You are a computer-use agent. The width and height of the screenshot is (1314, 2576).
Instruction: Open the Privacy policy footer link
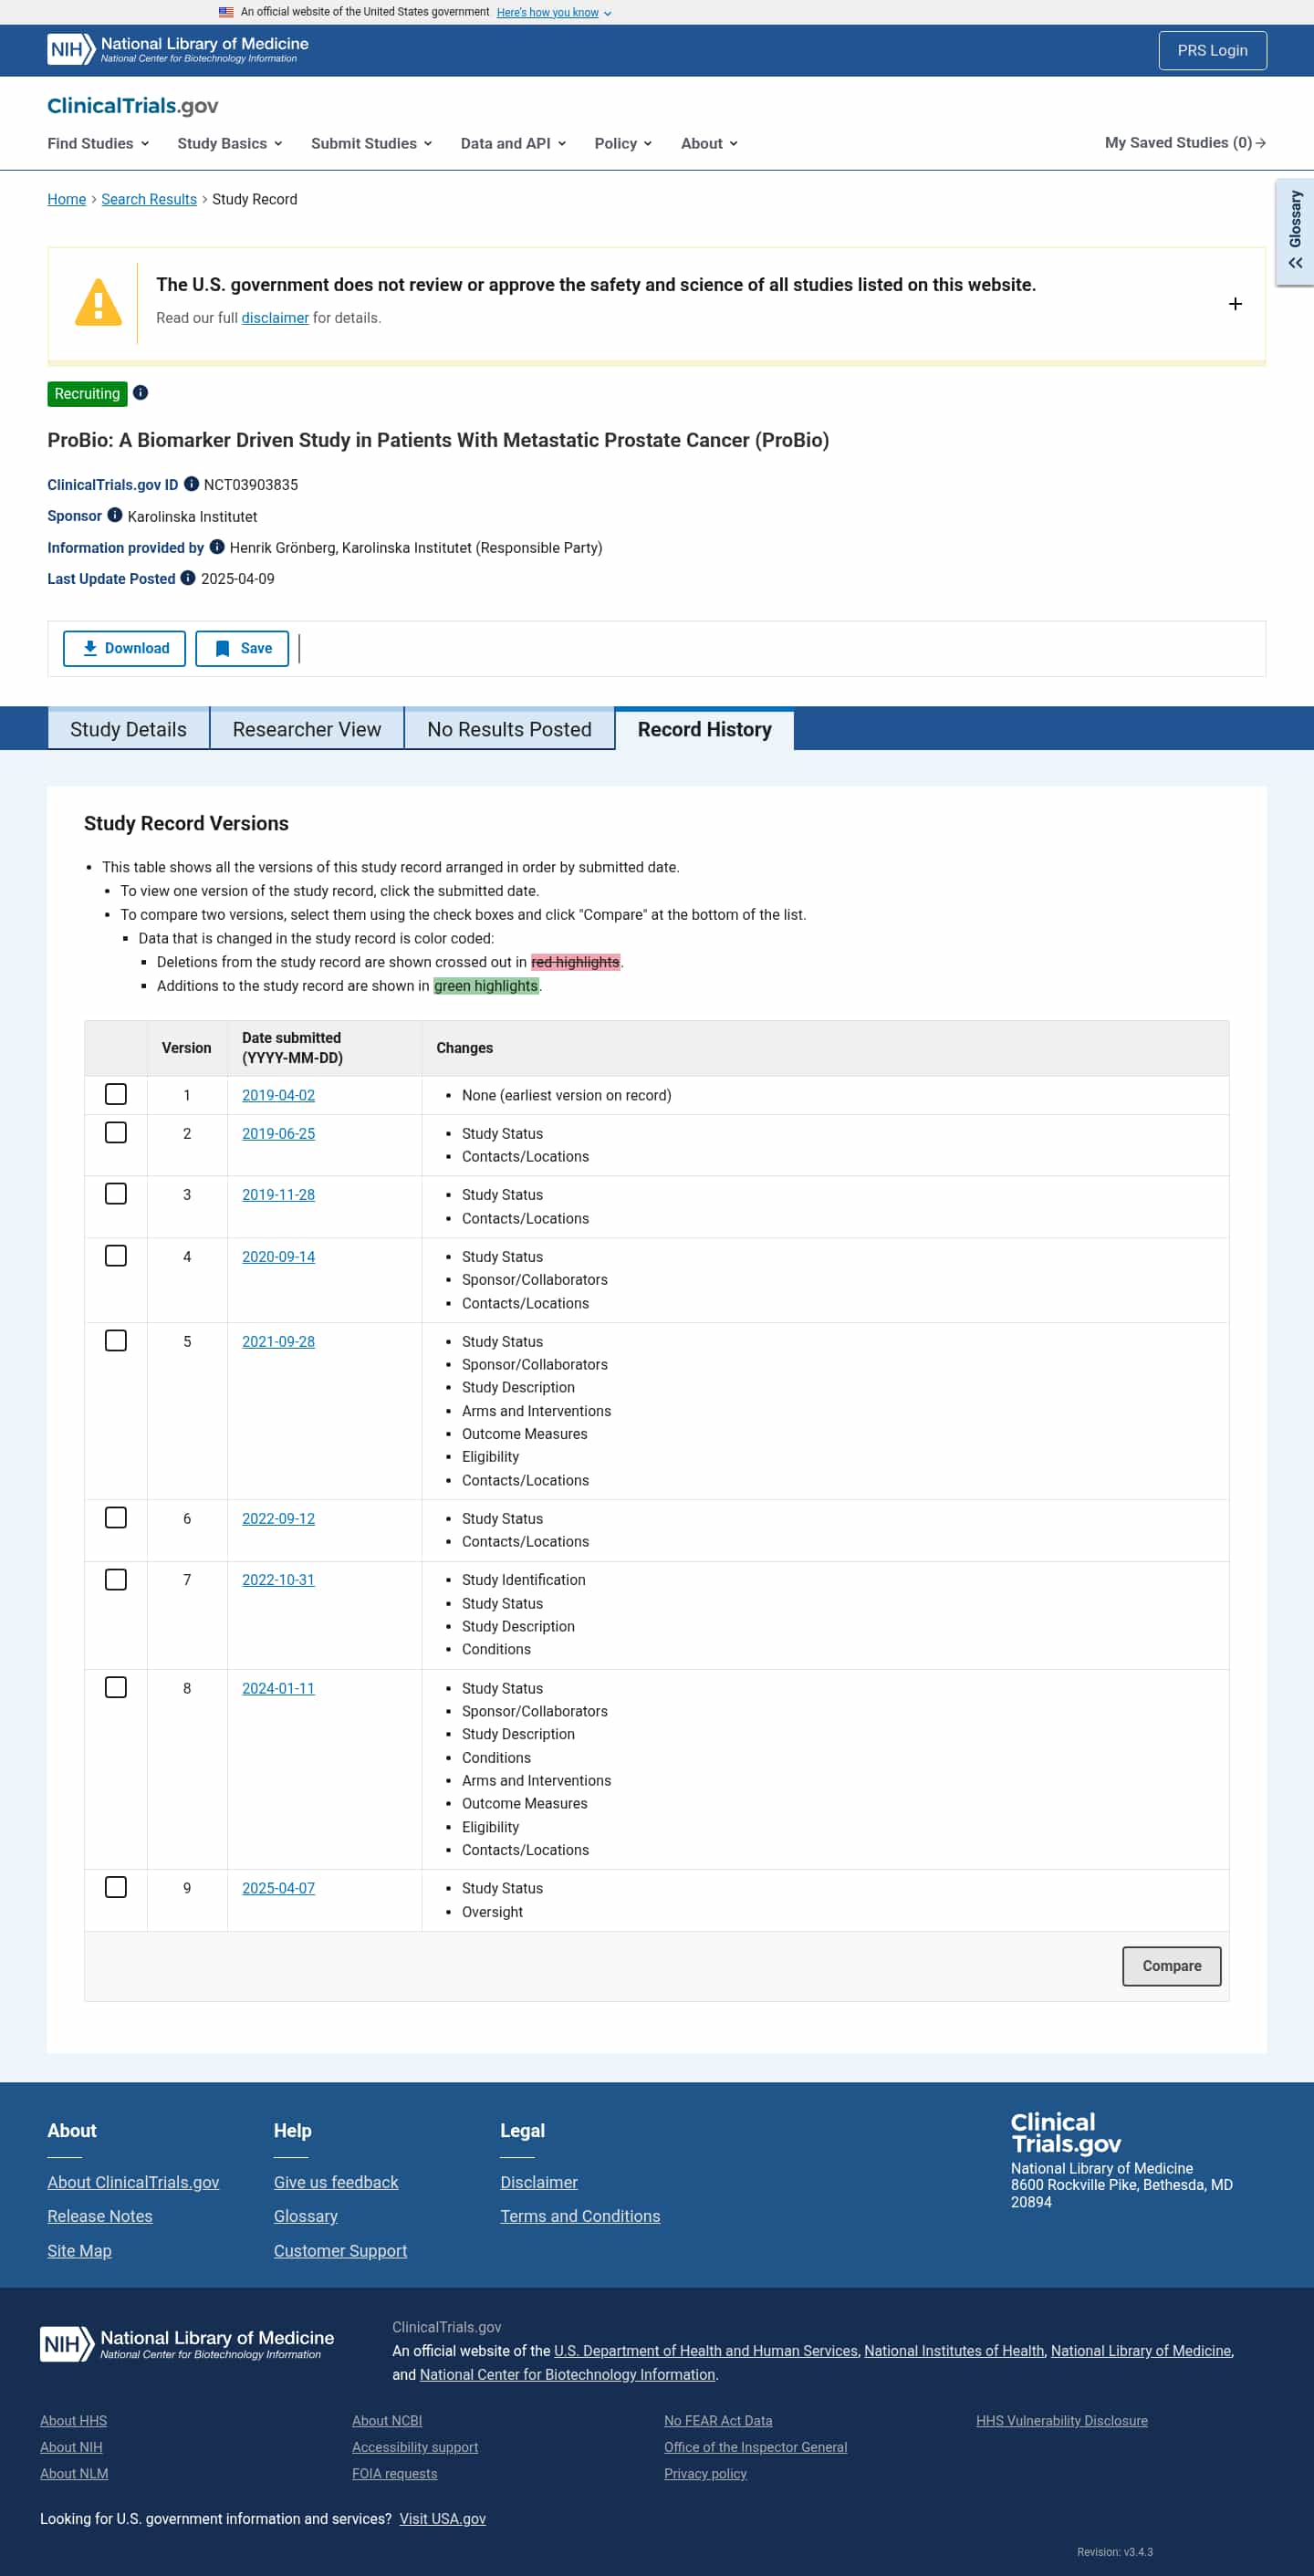(705, 2474)
